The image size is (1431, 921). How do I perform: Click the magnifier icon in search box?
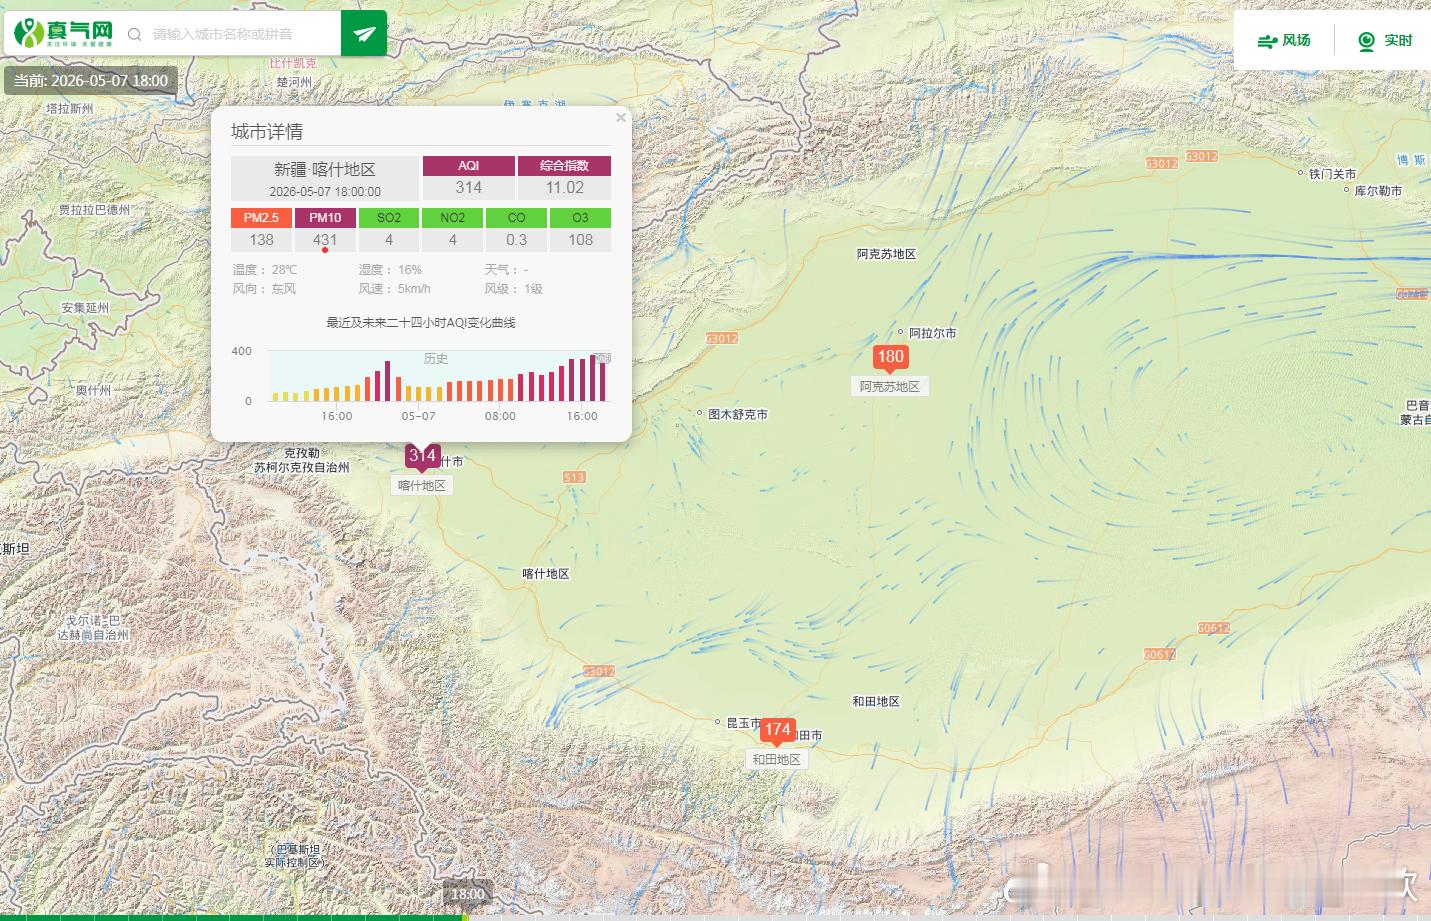[134, 35]
